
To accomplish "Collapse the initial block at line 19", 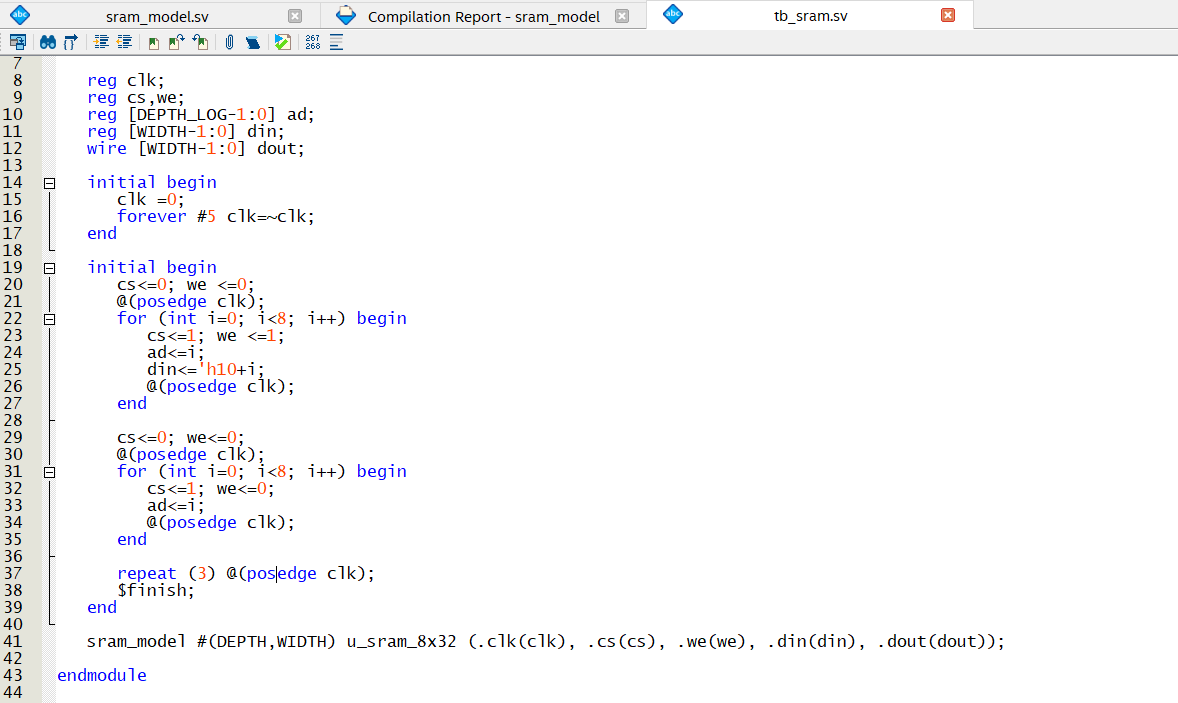I will [50, 268].
